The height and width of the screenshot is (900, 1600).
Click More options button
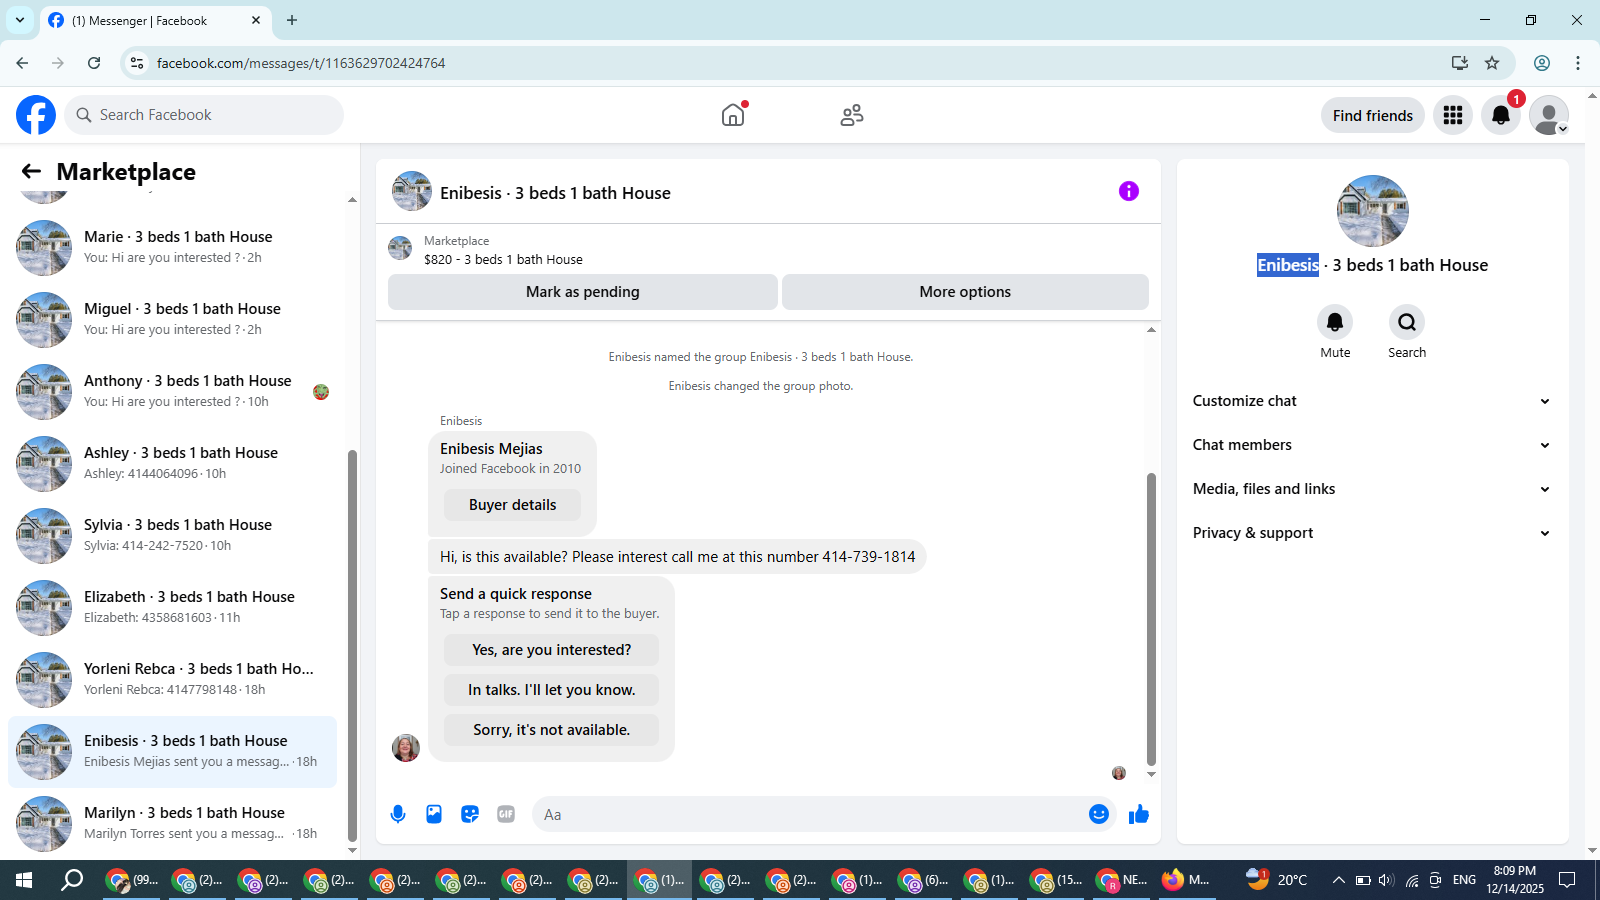tap(965, 292)
